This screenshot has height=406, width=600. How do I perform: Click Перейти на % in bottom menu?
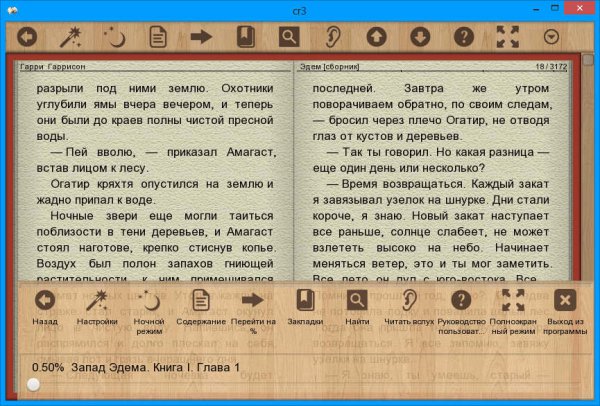253,300
